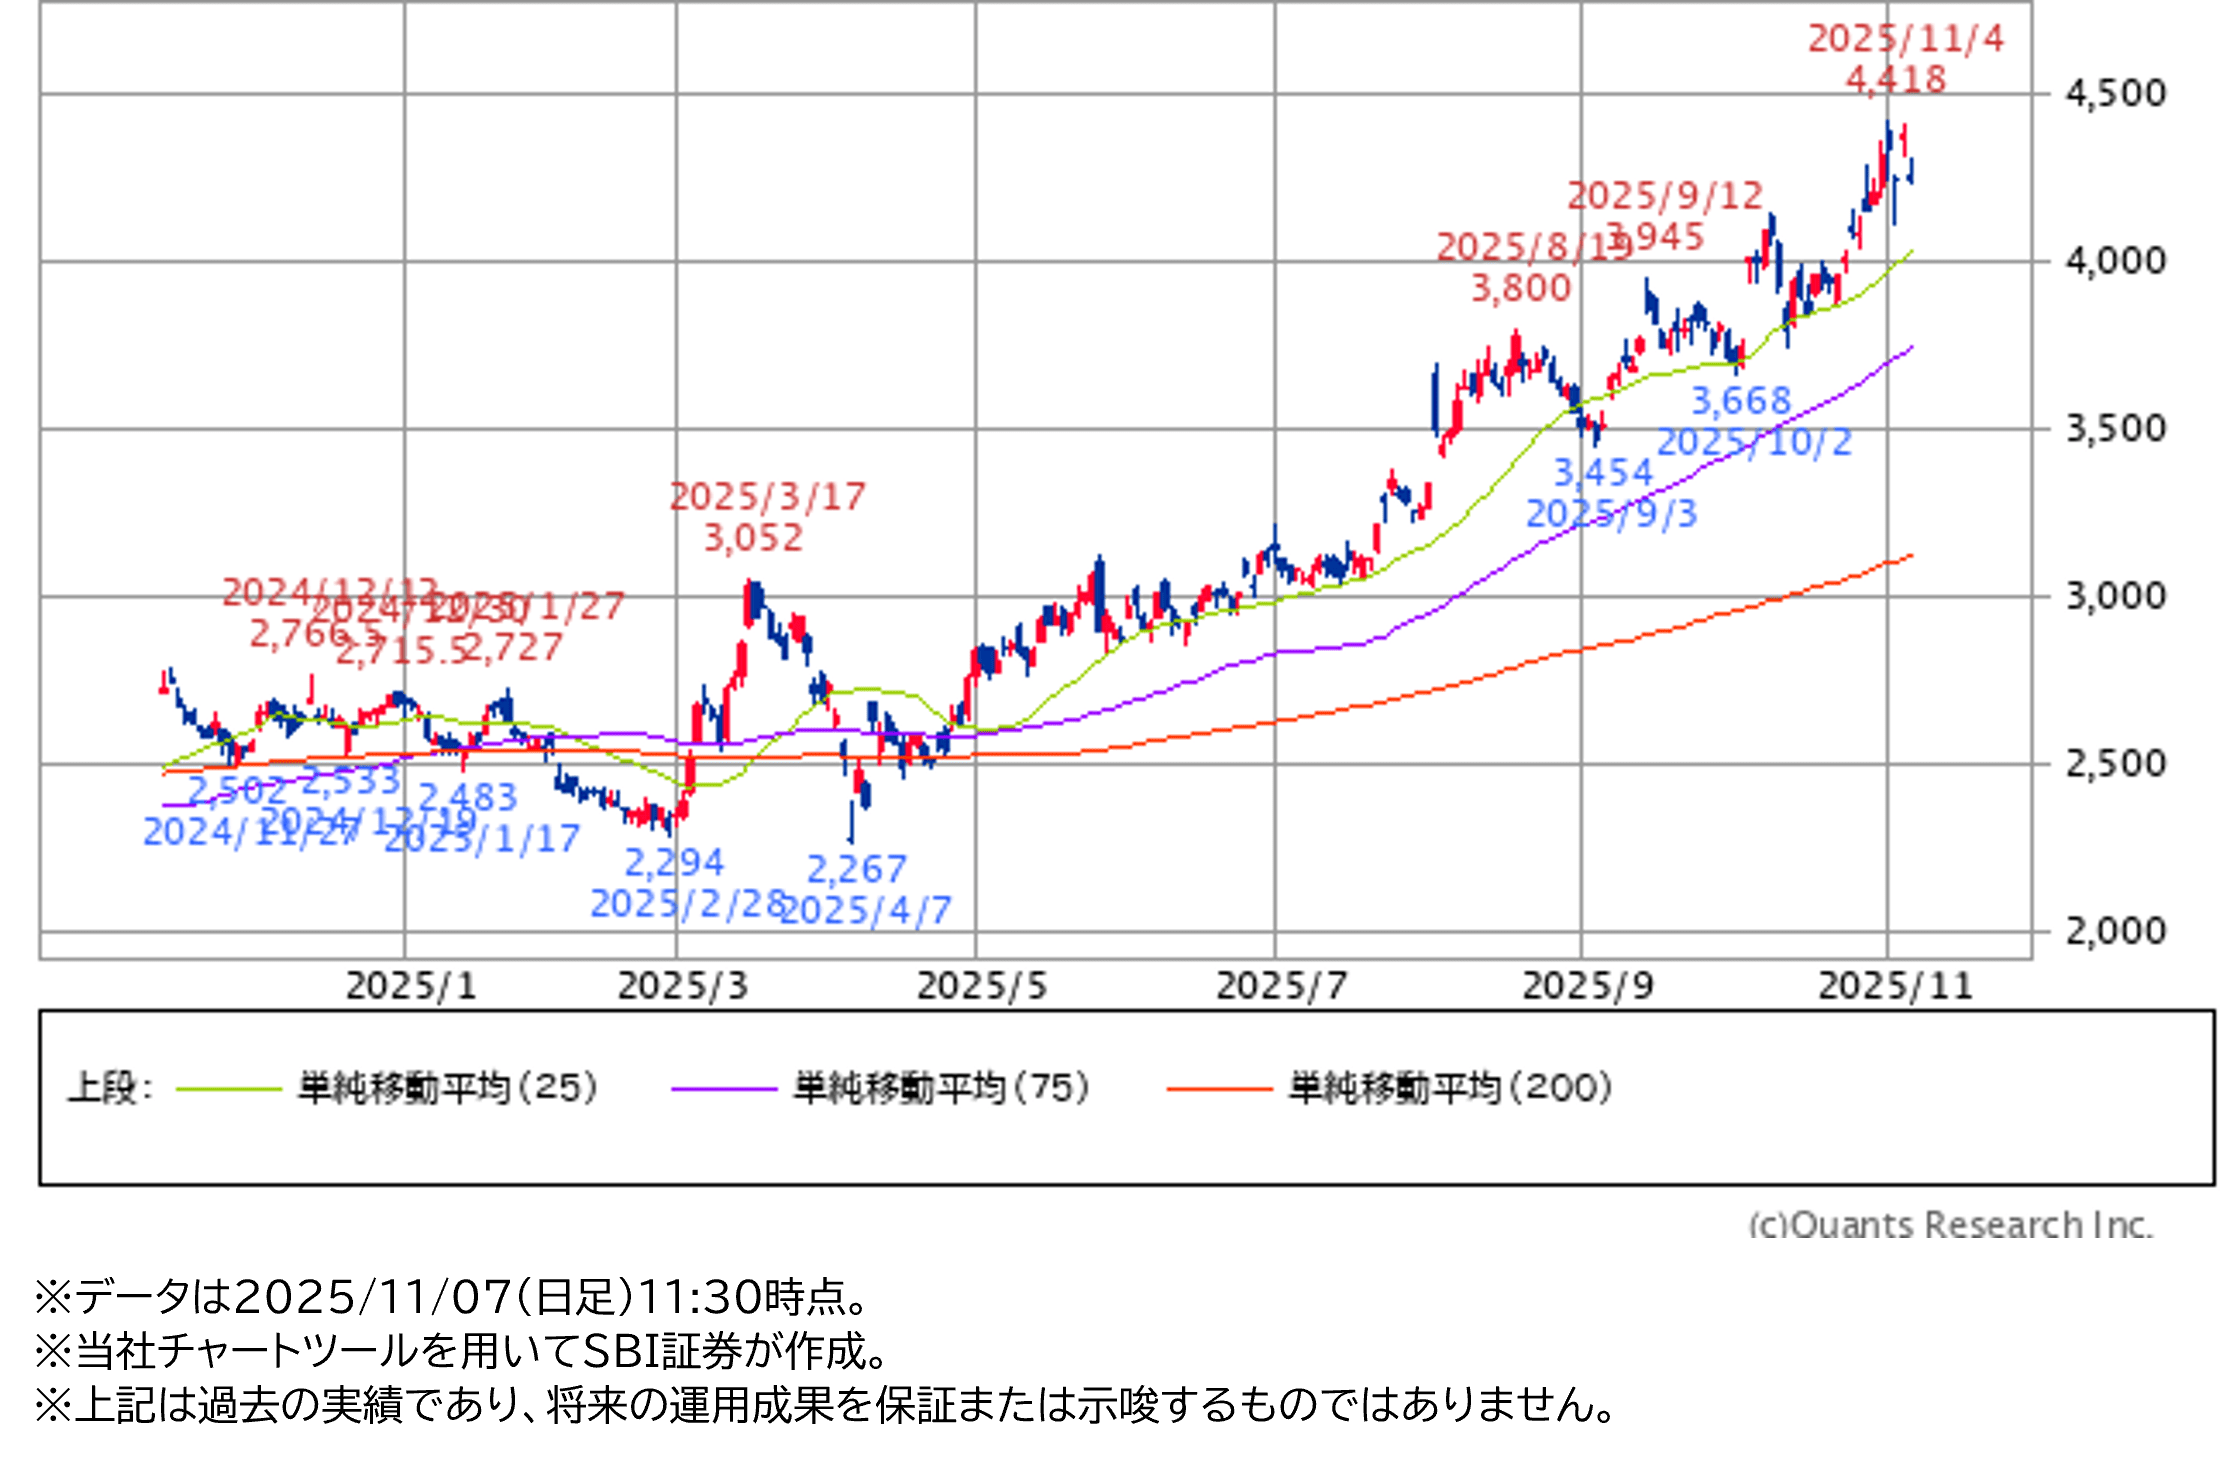The image size is (2223, 1471).
Task: Click the 2025/10/2 low label 3,668
Action: point(1740,401)
